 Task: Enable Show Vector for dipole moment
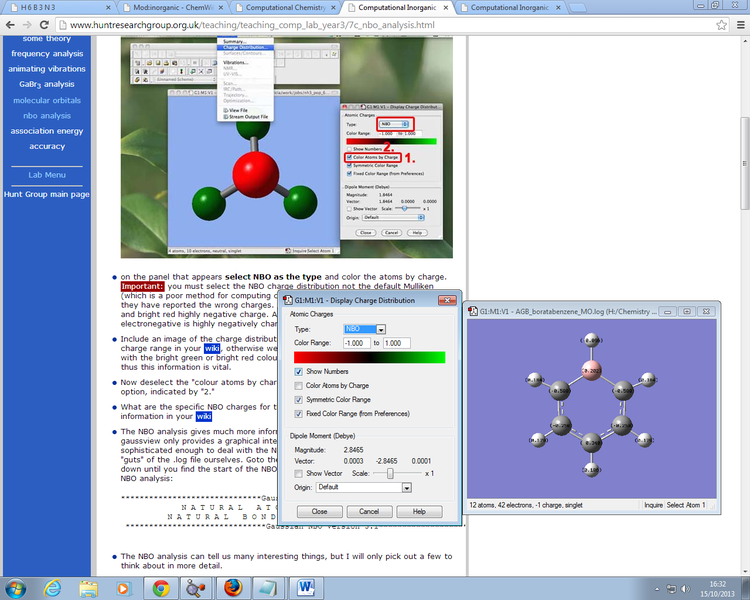click(x=298, y=473)
